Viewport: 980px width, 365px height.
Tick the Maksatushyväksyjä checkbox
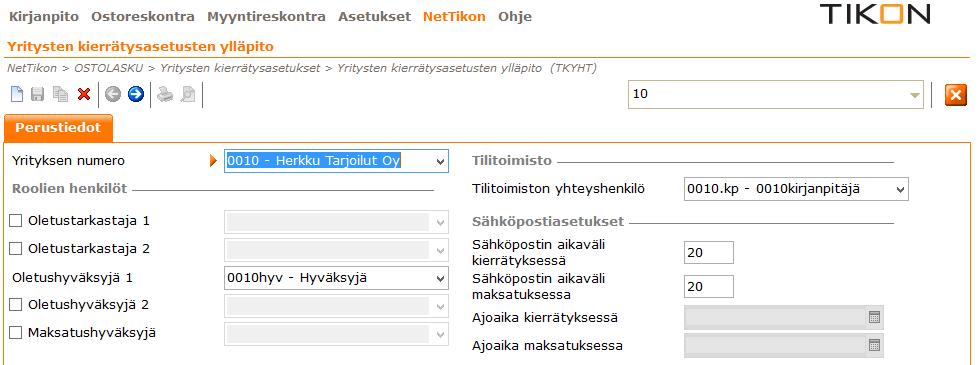coord(16,333)
